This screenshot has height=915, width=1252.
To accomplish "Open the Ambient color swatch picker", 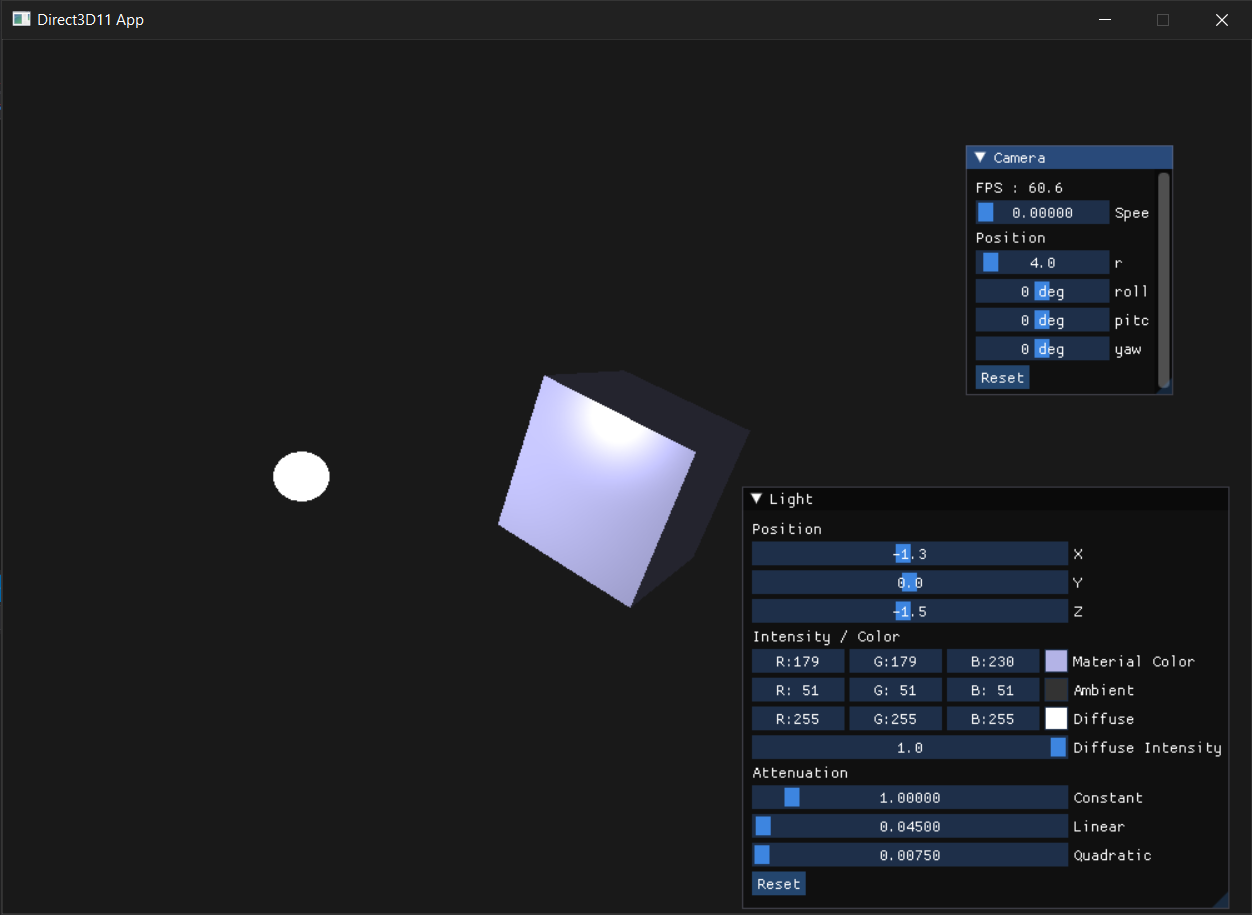I will point(1056,690).
